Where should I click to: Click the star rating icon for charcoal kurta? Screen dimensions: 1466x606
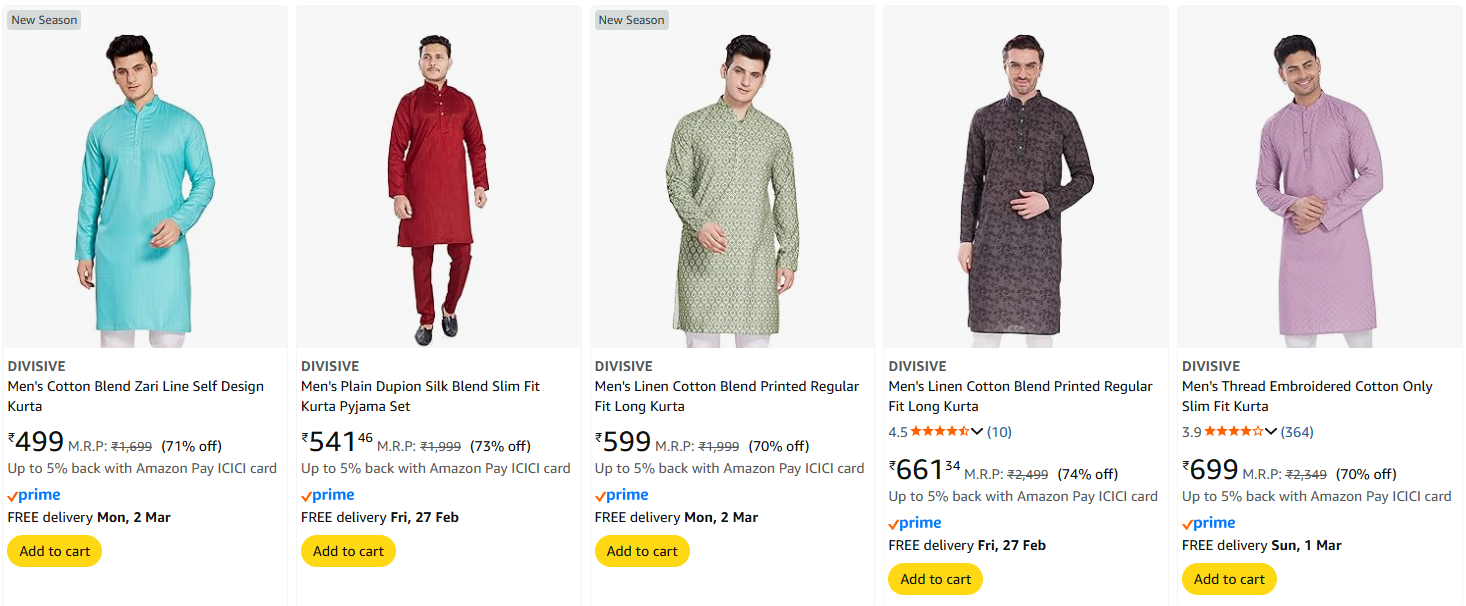pos(939,432)
